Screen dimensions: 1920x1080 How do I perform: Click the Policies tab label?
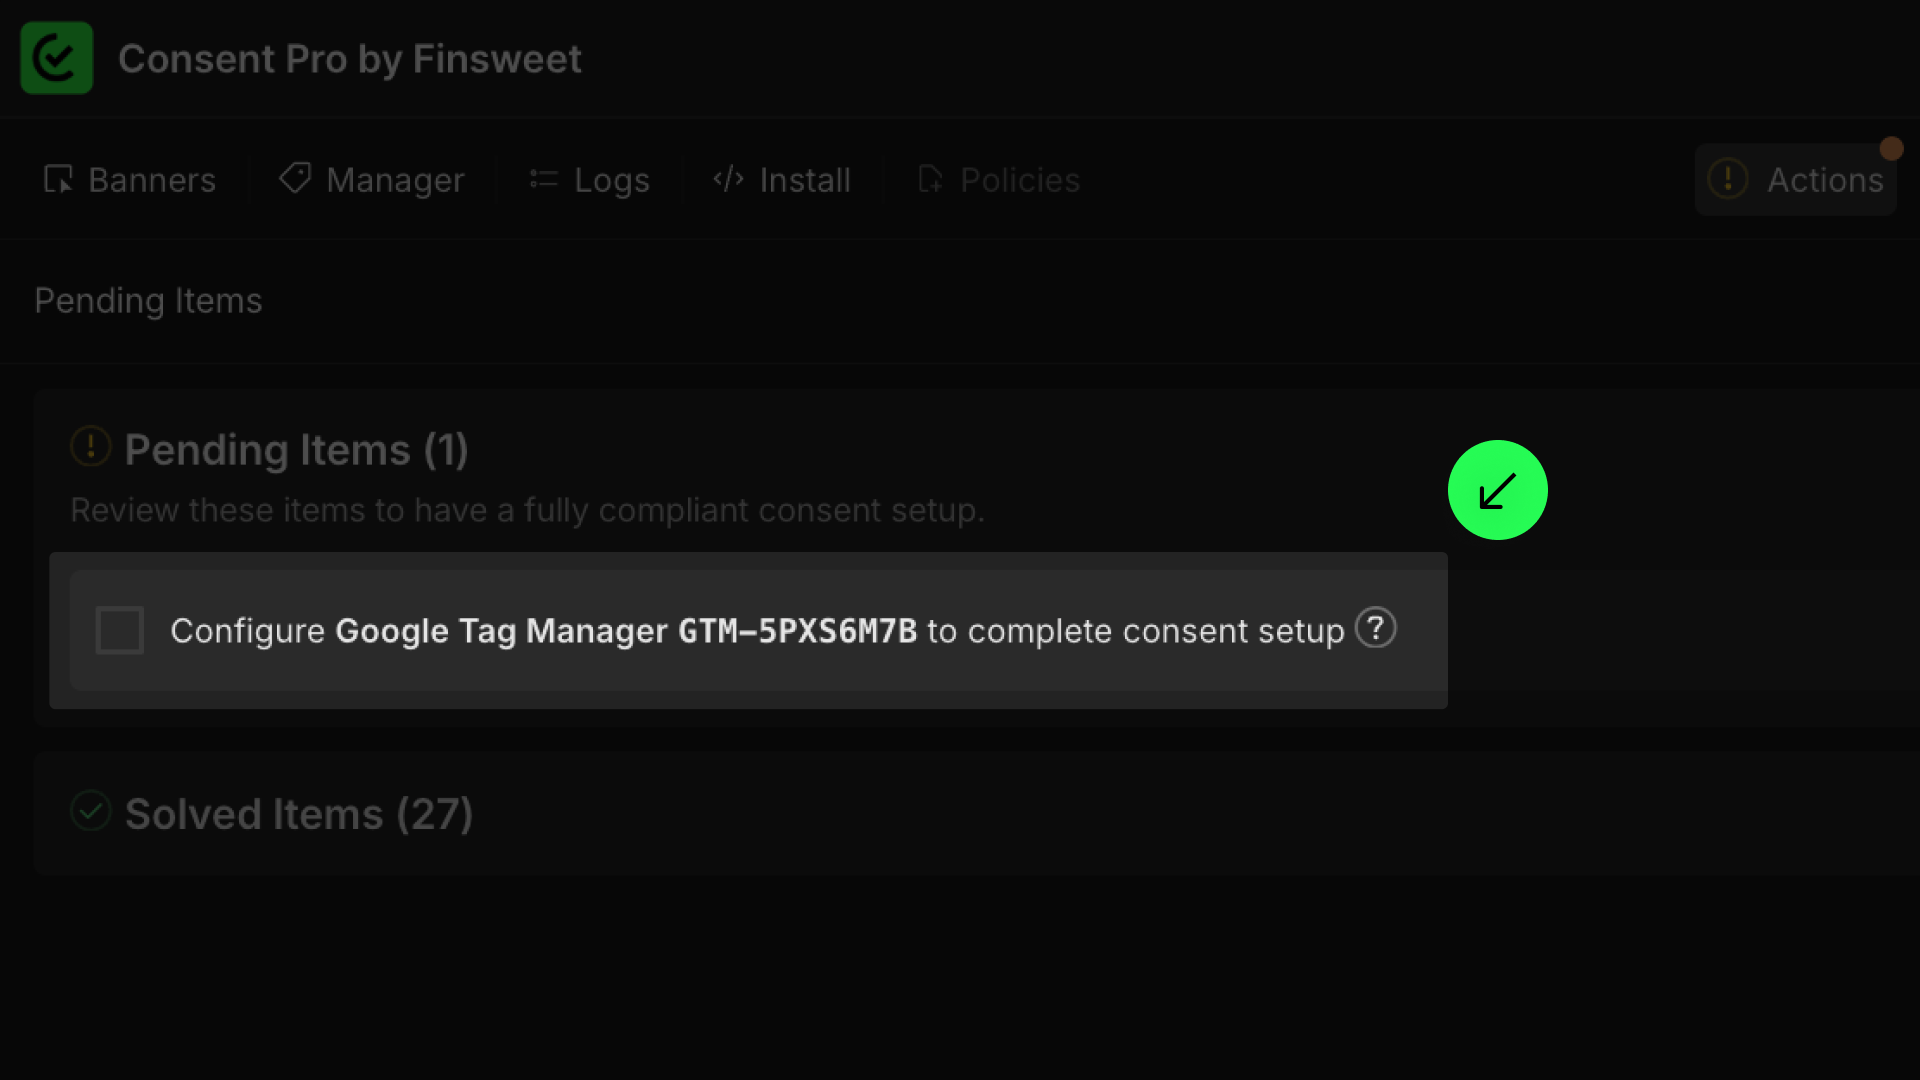(1020, 180)
